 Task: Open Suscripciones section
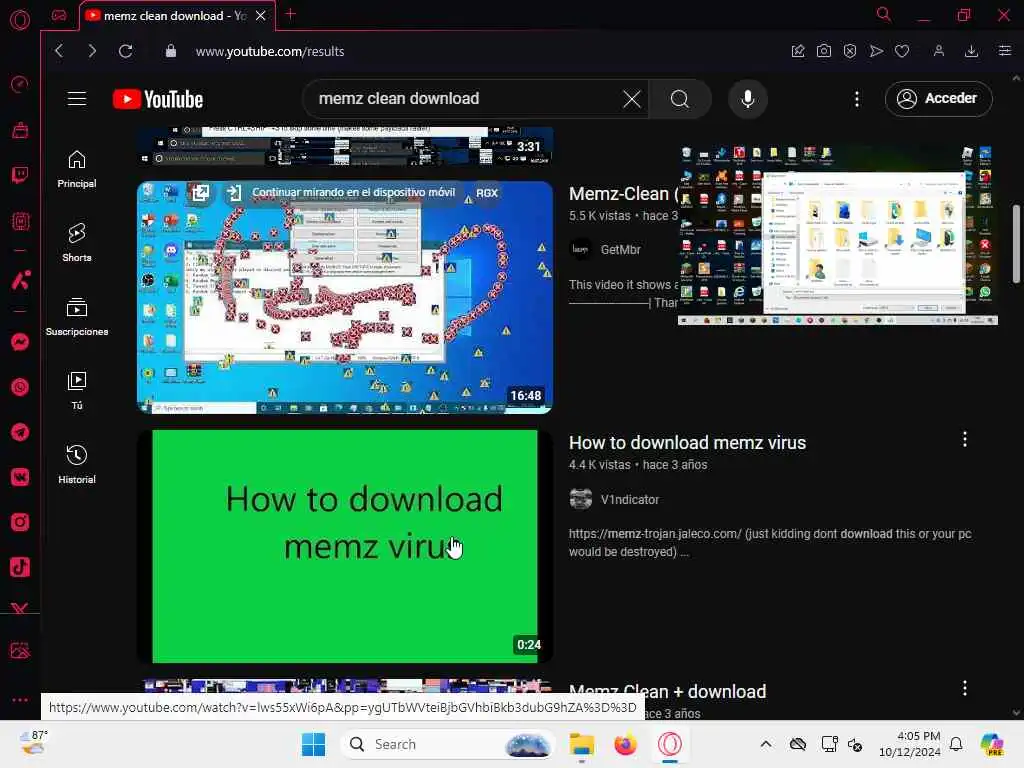click(77, 317)
